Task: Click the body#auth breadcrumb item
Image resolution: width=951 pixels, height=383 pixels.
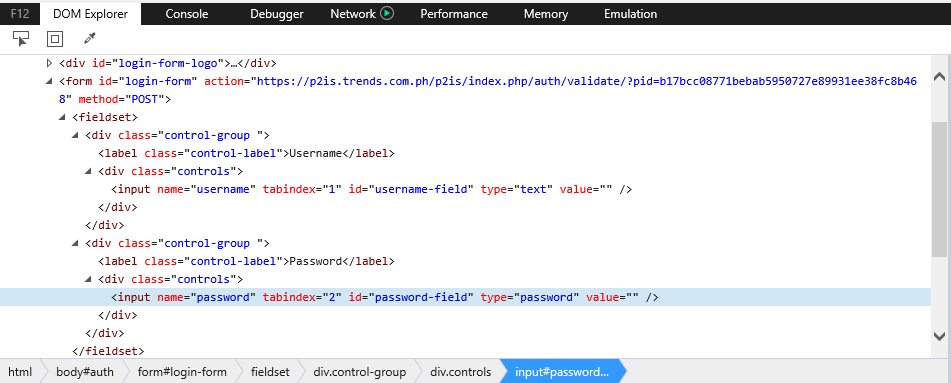Action: [85, 371]
